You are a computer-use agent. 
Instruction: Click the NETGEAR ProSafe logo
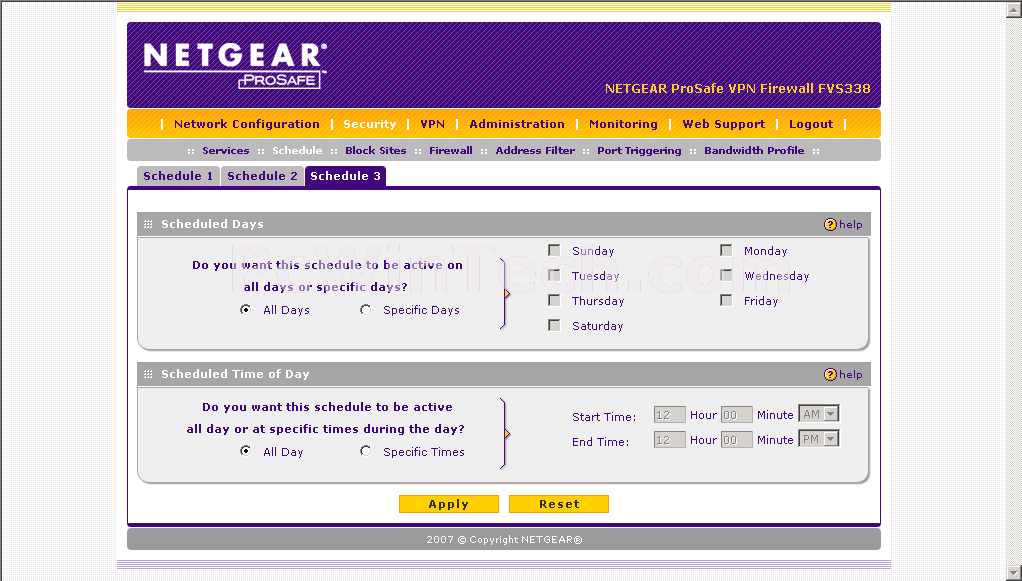[x=235, y=65]
